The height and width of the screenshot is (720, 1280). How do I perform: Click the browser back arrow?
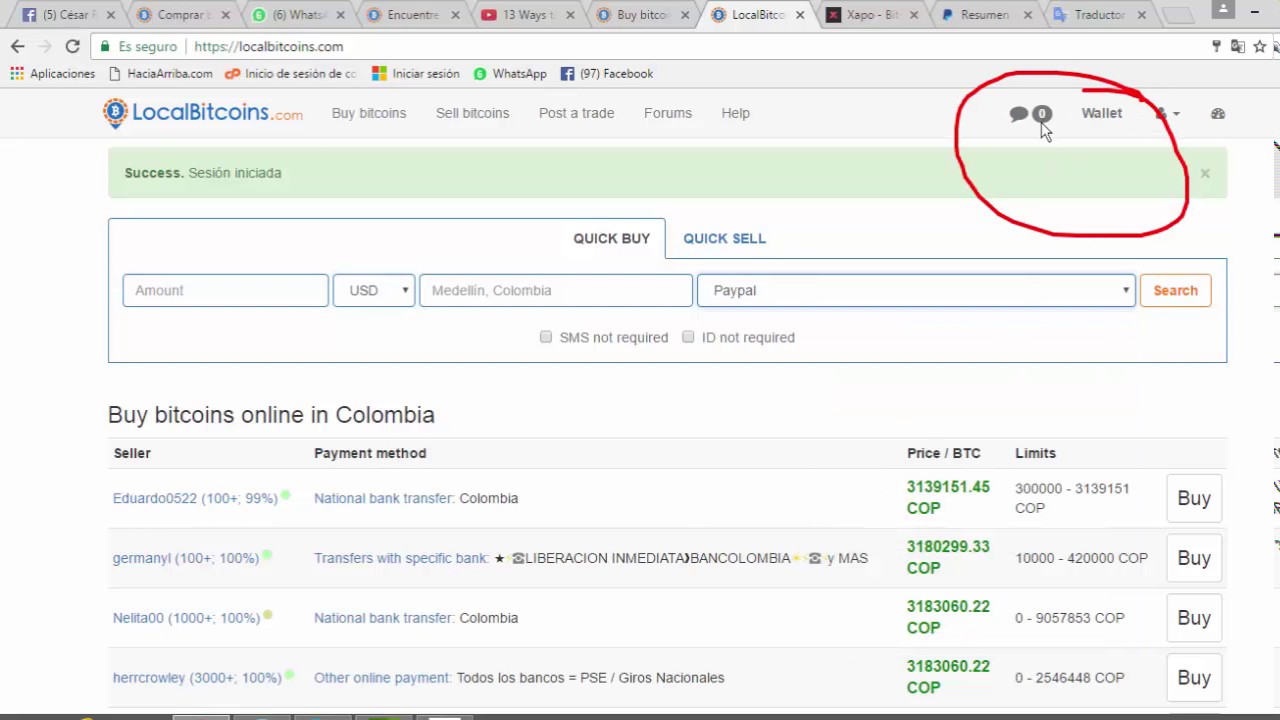(17, 47)
